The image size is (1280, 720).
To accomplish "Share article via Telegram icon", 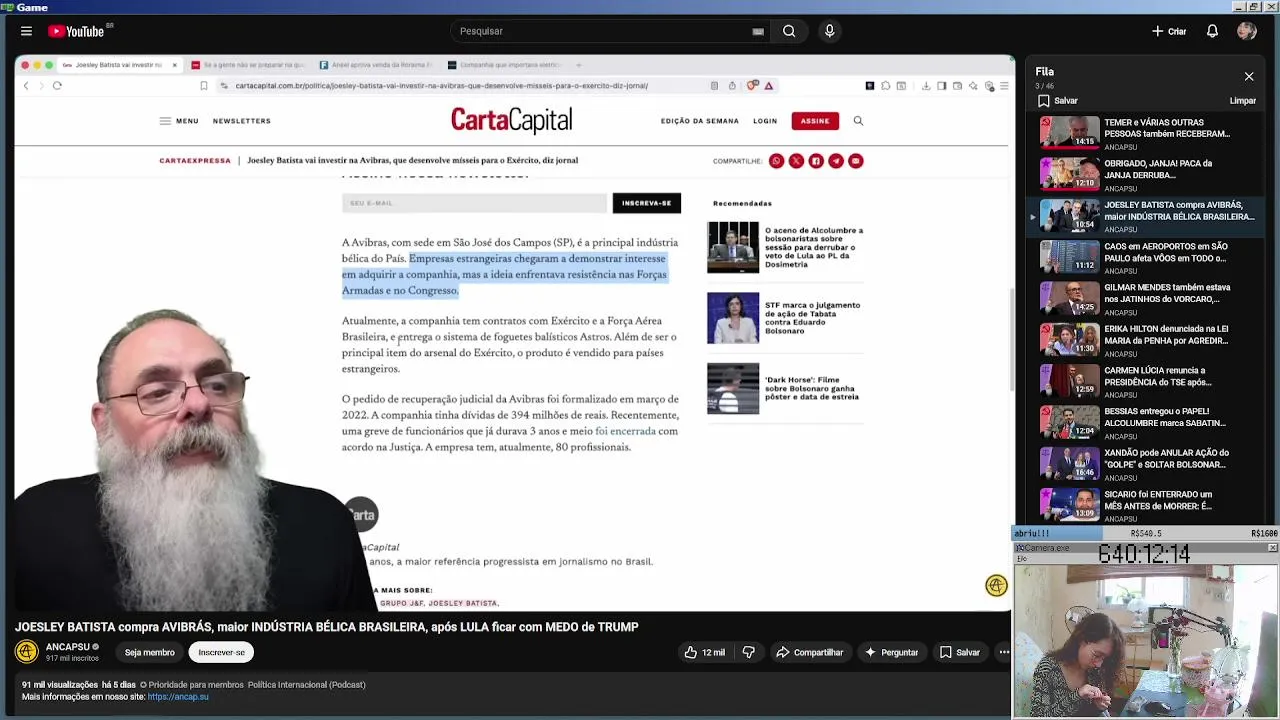I will point(836,161).
